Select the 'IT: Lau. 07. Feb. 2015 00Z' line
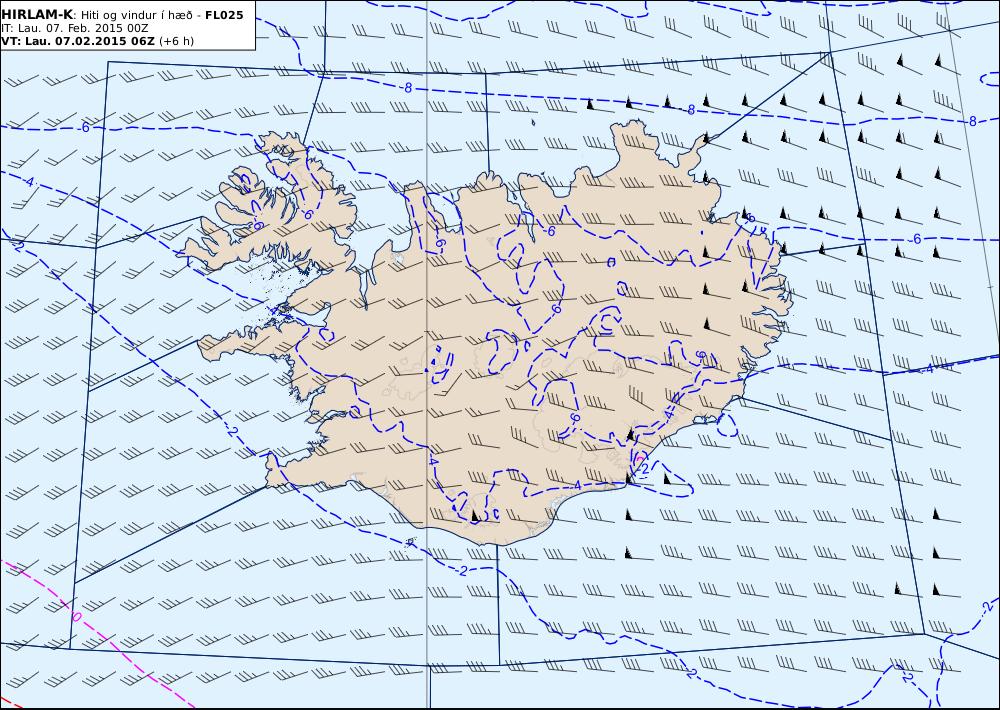 pos(75,28)
